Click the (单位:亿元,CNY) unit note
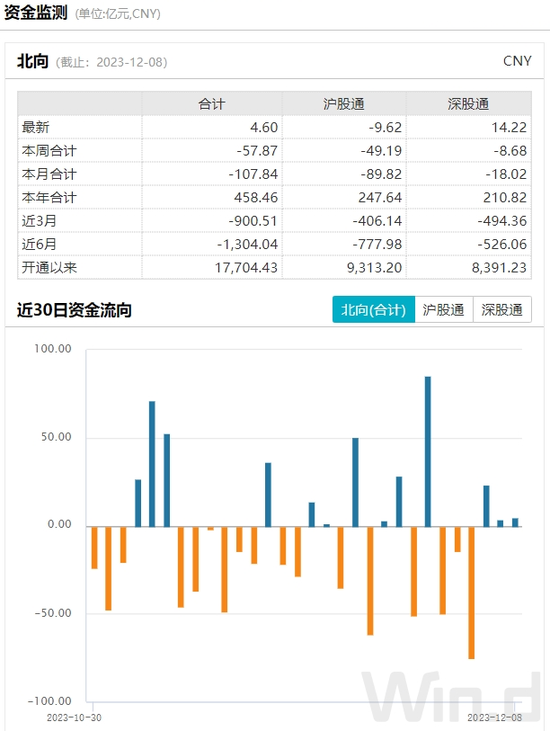The width and height of the screenshot is (550, 731). click(118, 14)
